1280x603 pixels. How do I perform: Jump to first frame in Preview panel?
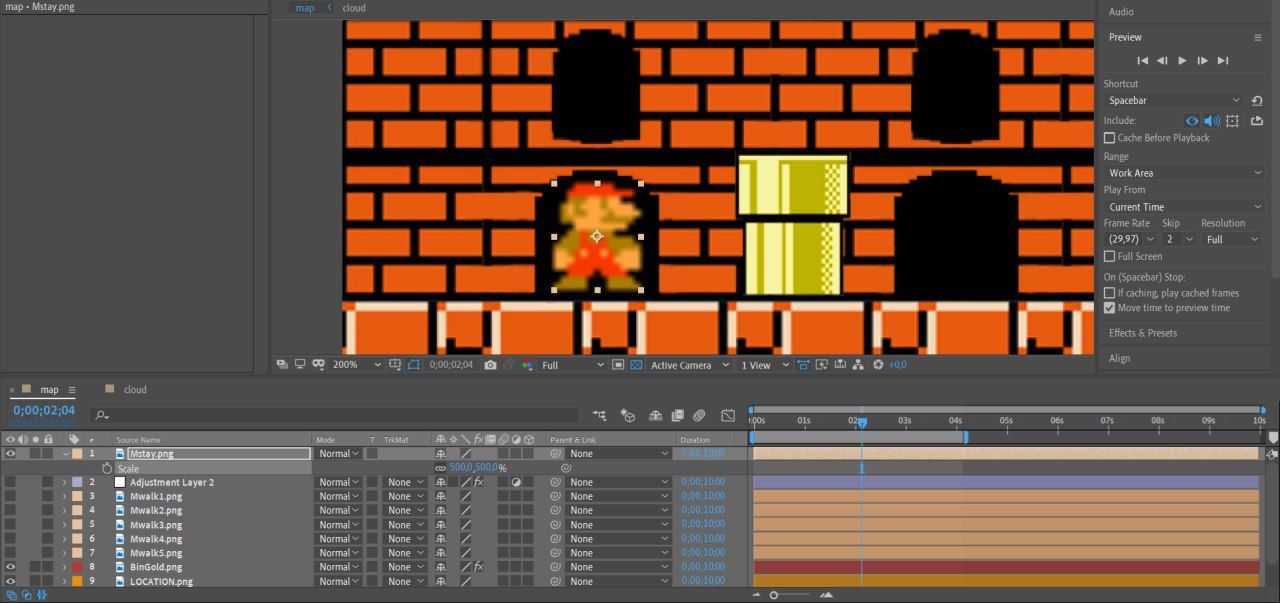(x=1142, y=61)
